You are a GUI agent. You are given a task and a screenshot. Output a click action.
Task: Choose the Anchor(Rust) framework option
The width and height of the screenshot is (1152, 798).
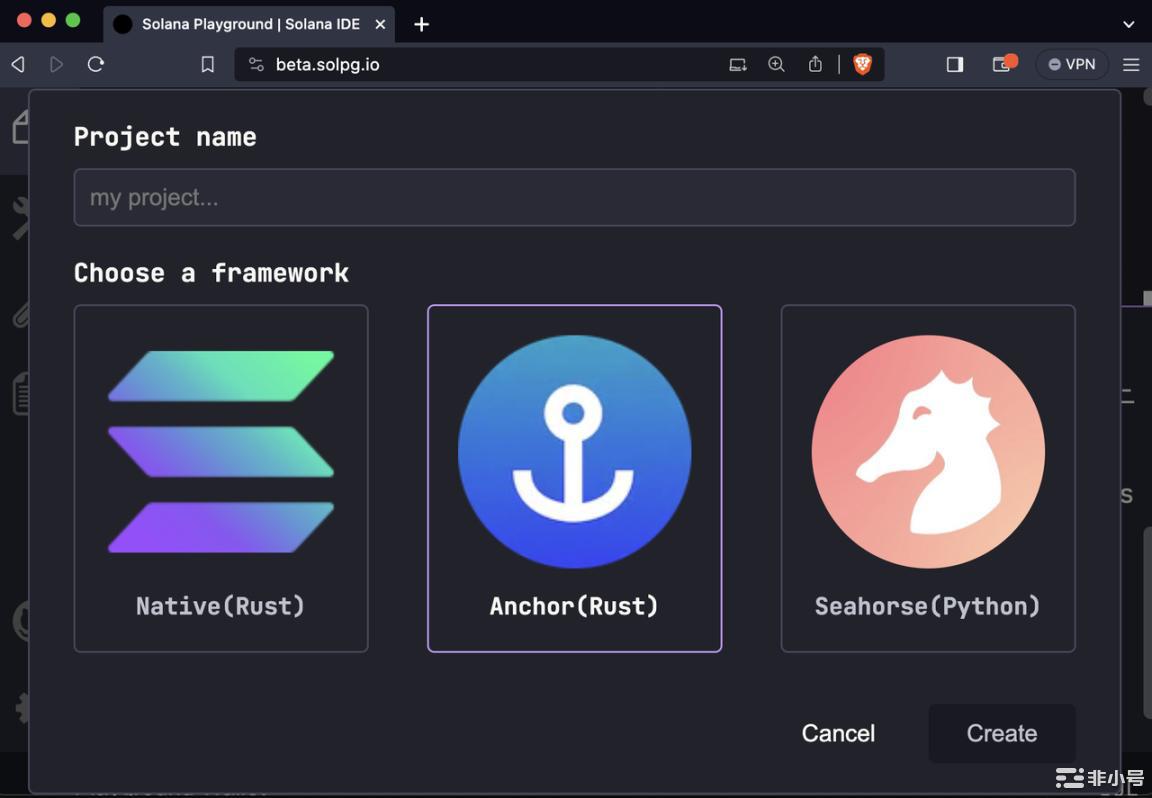coord(574,478)
